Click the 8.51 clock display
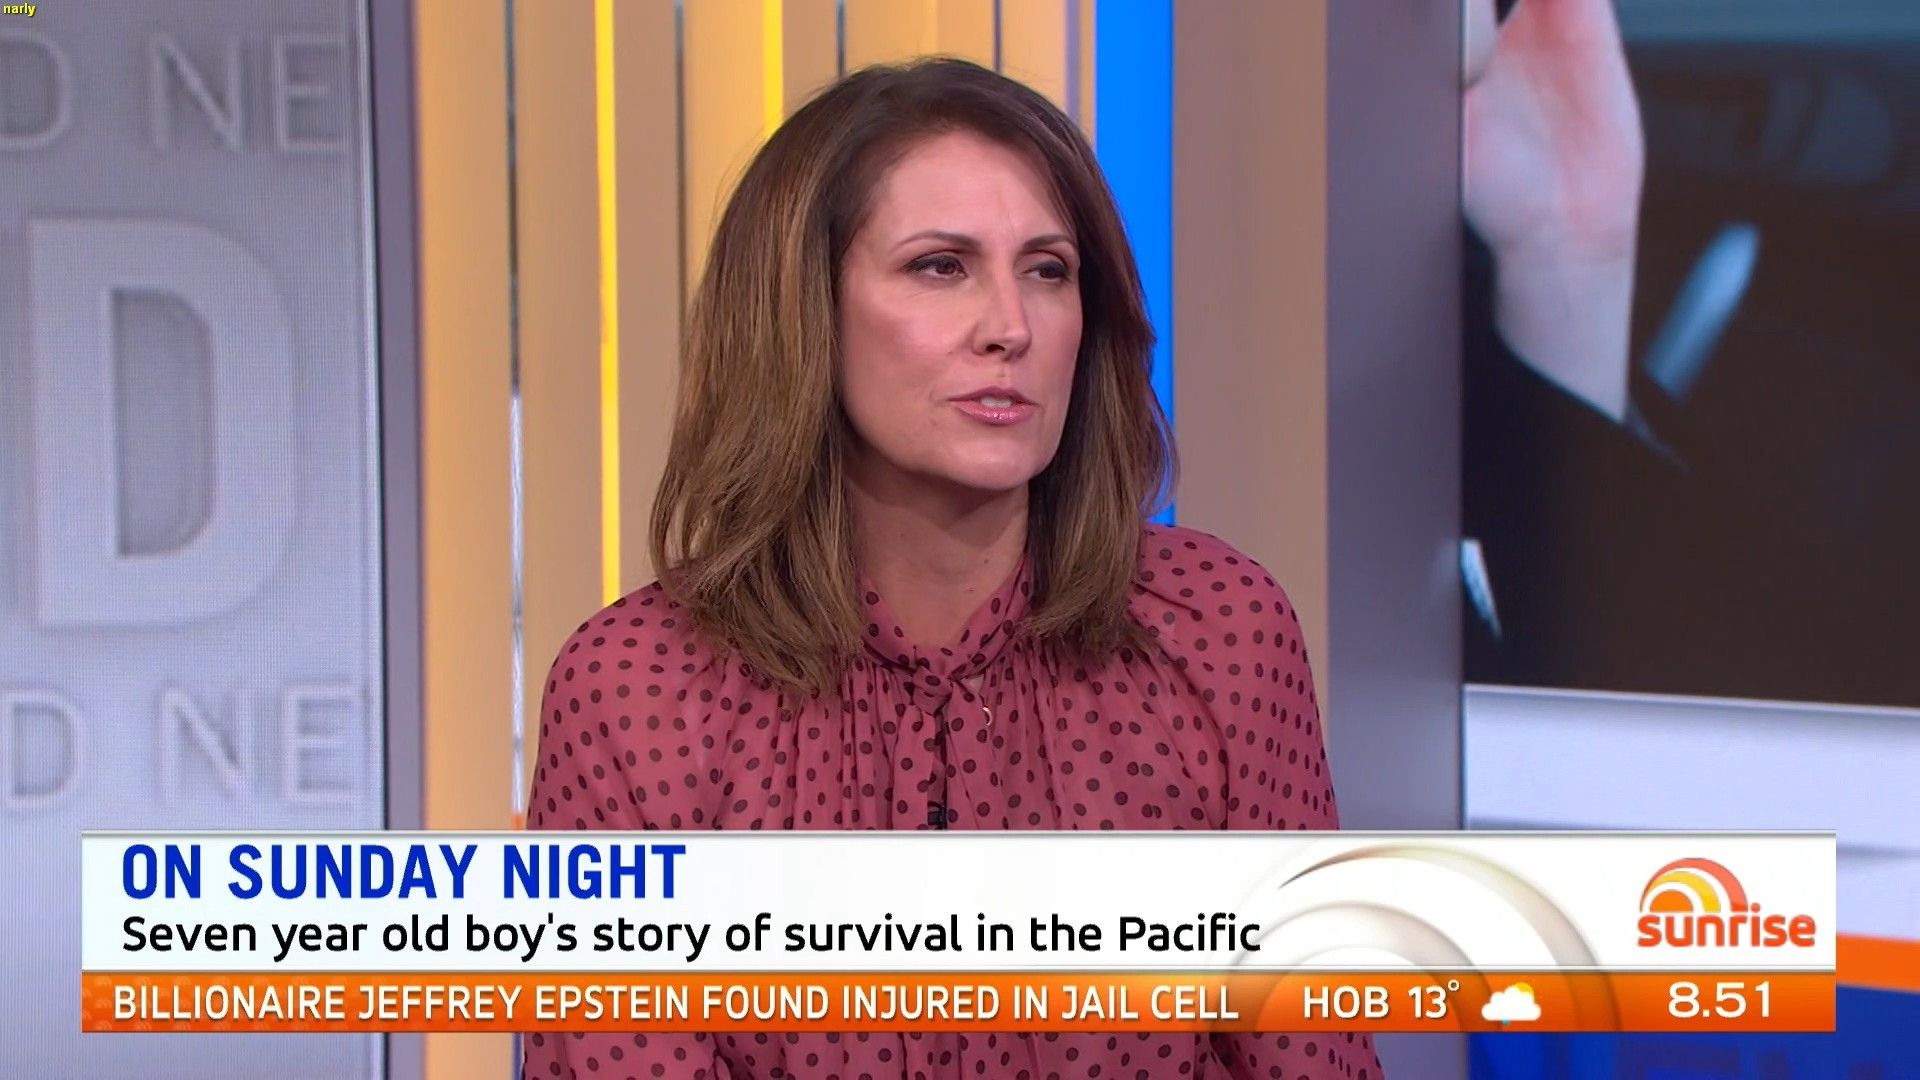This screenshot has height=1080, width=1920. coord(1720,1001)
